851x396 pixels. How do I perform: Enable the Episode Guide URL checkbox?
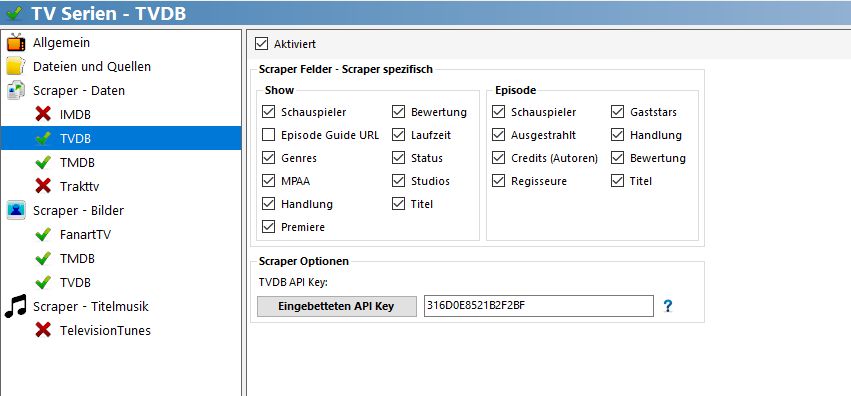[268, 135]
